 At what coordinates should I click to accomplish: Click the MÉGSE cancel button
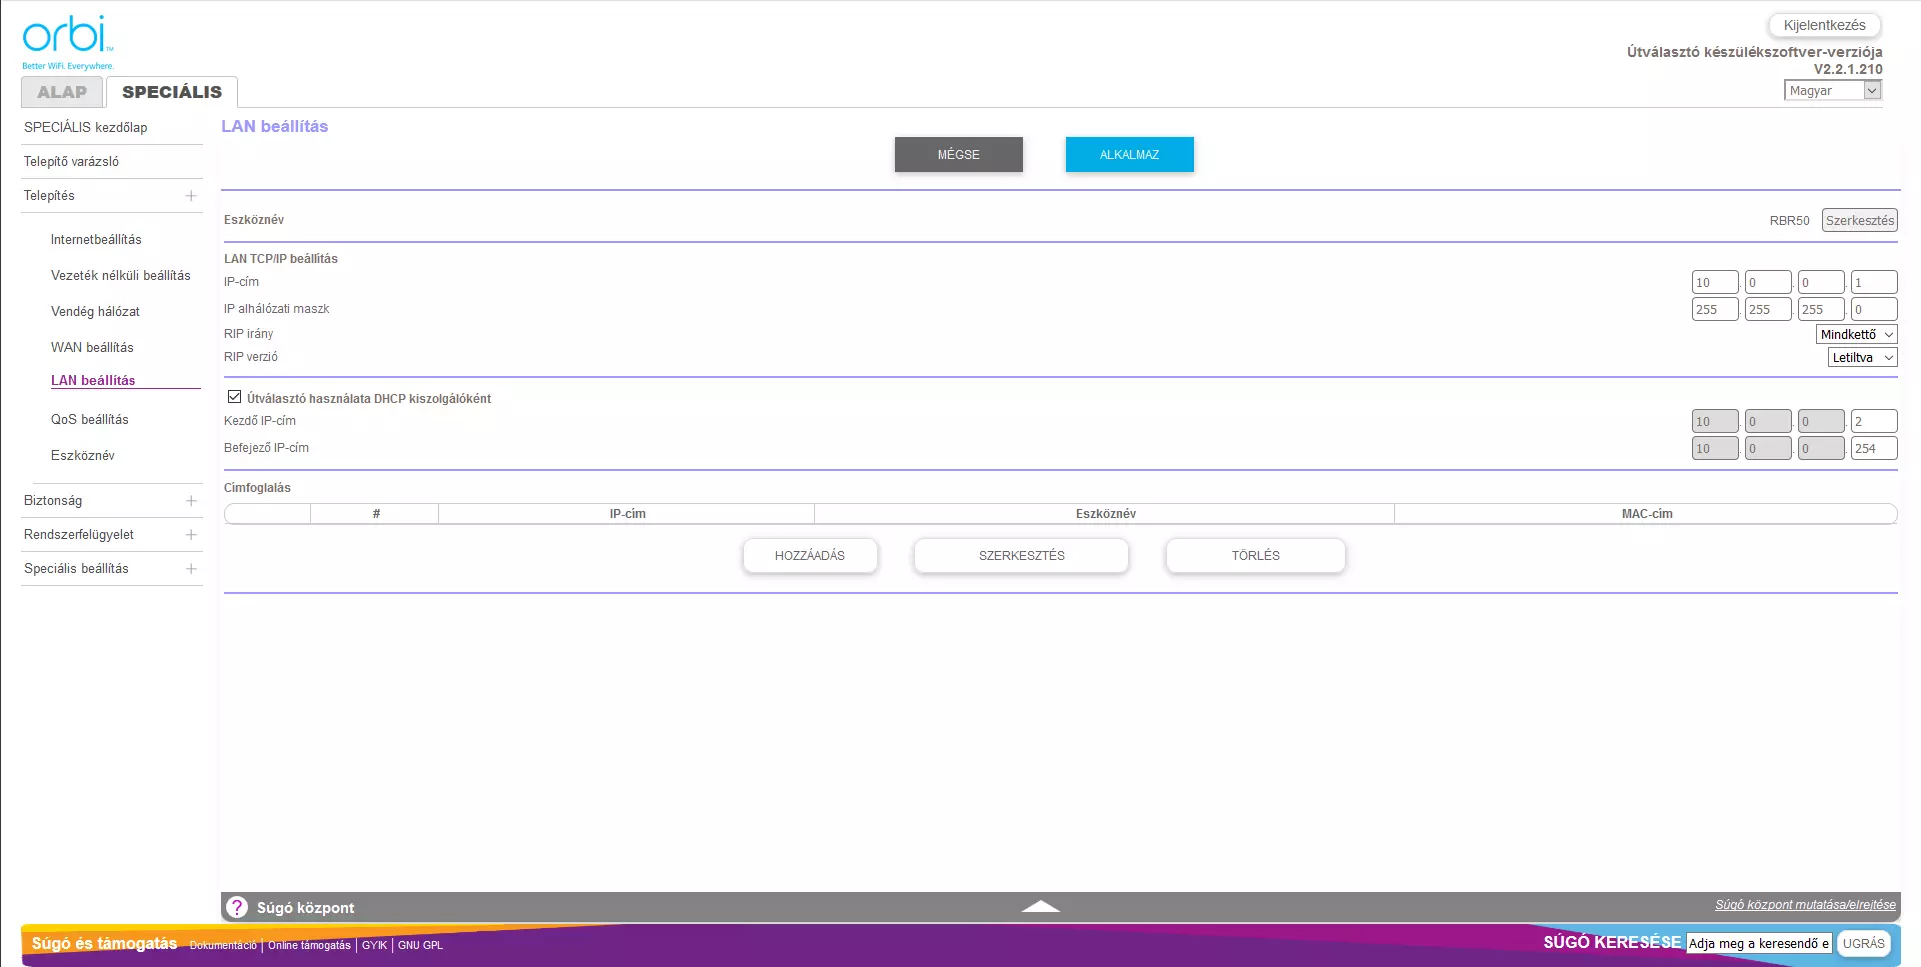tap(958, 155)
